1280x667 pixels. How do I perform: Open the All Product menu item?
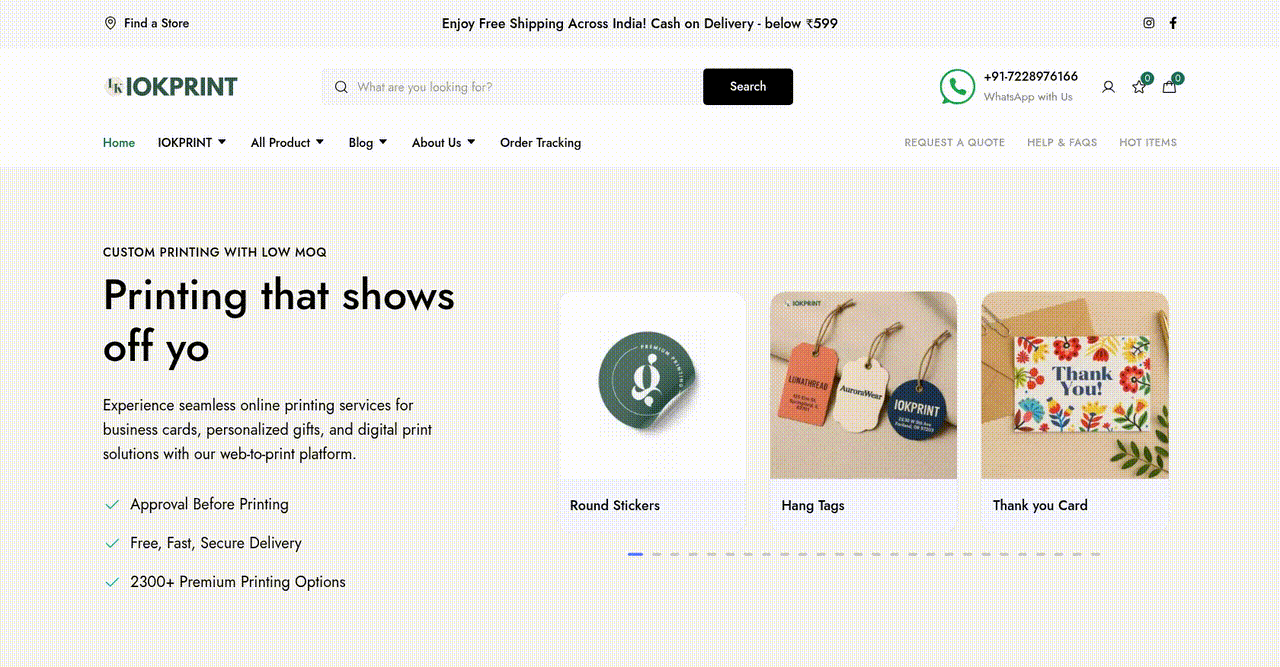point(281,143)
